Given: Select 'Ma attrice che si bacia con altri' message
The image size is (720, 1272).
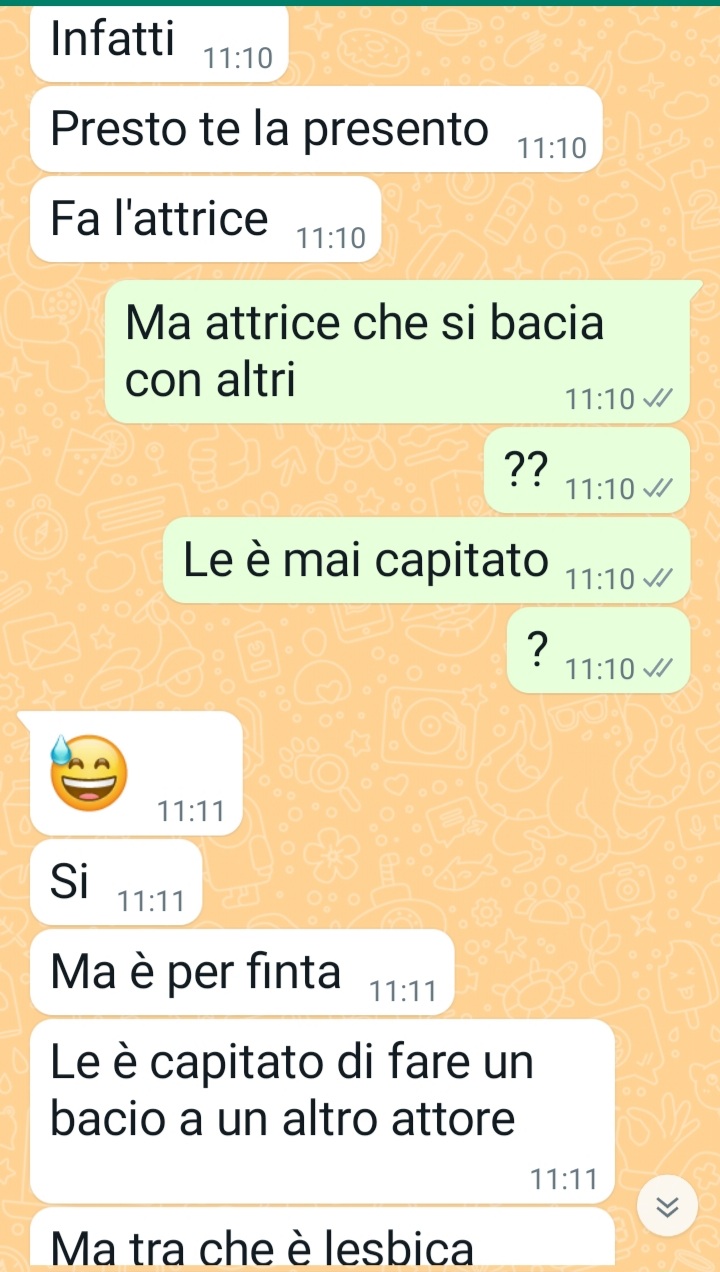Looking at the screenshot, I should pos(398,352).
